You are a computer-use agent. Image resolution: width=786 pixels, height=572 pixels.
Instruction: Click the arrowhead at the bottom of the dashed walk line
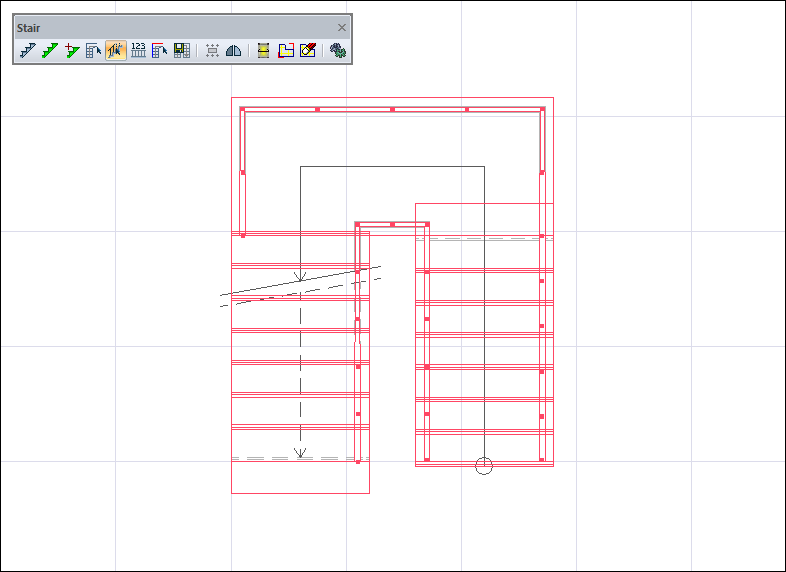coord(300,453)
